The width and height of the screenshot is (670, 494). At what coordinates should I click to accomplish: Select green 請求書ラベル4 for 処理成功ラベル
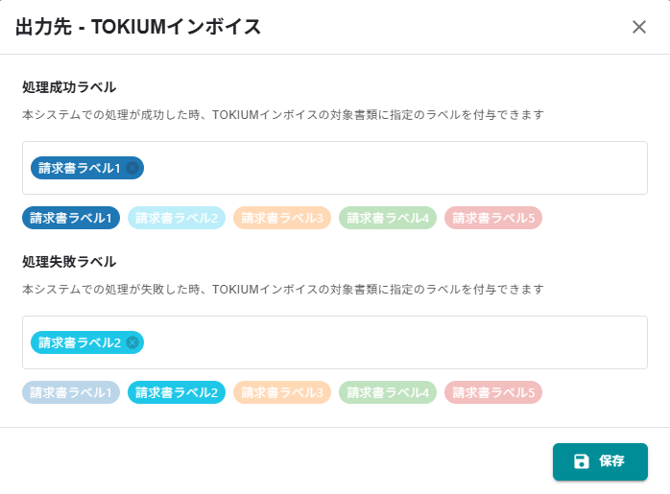point(388,218)
